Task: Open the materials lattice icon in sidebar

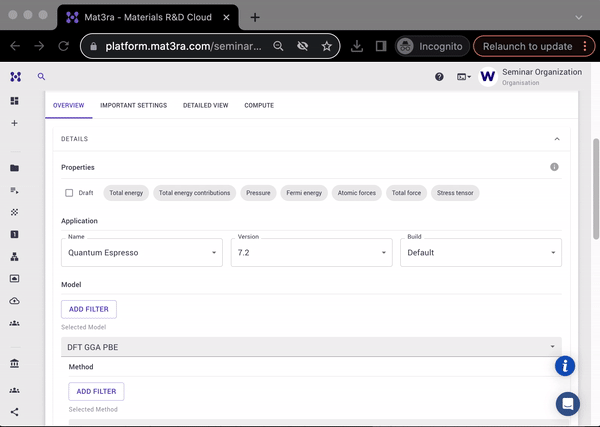Action: coord(15,212)
